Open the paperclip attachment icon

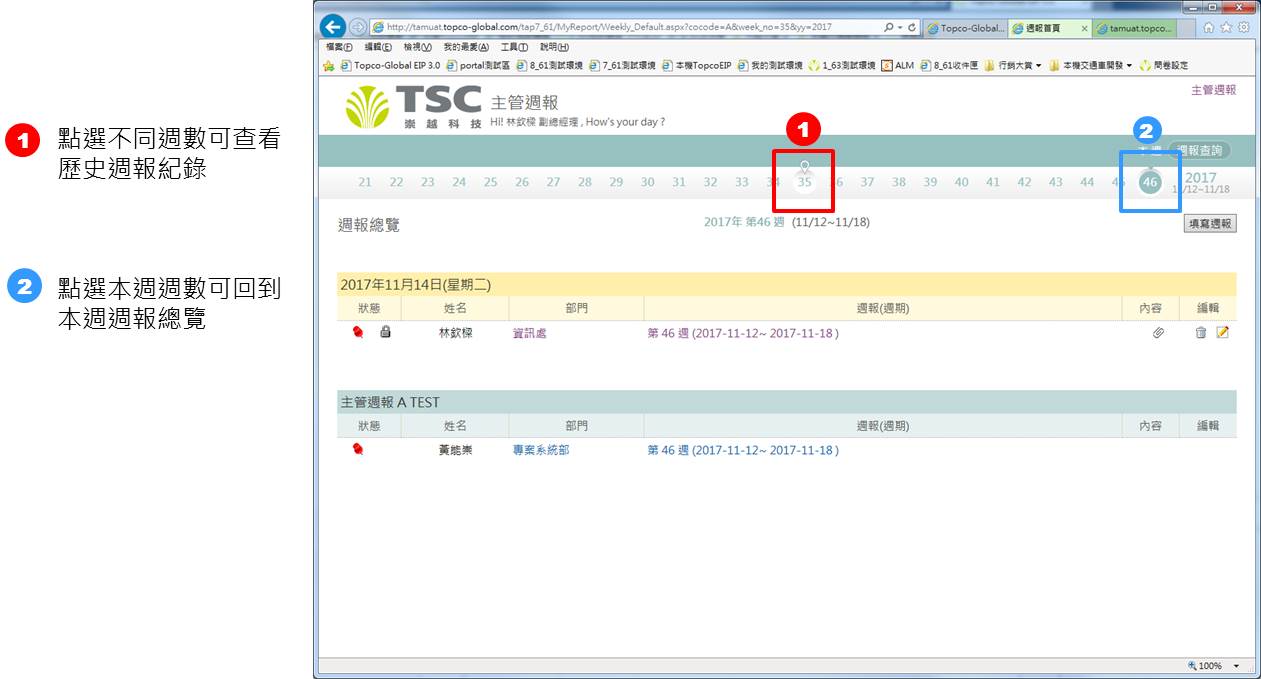[1158, 333]
